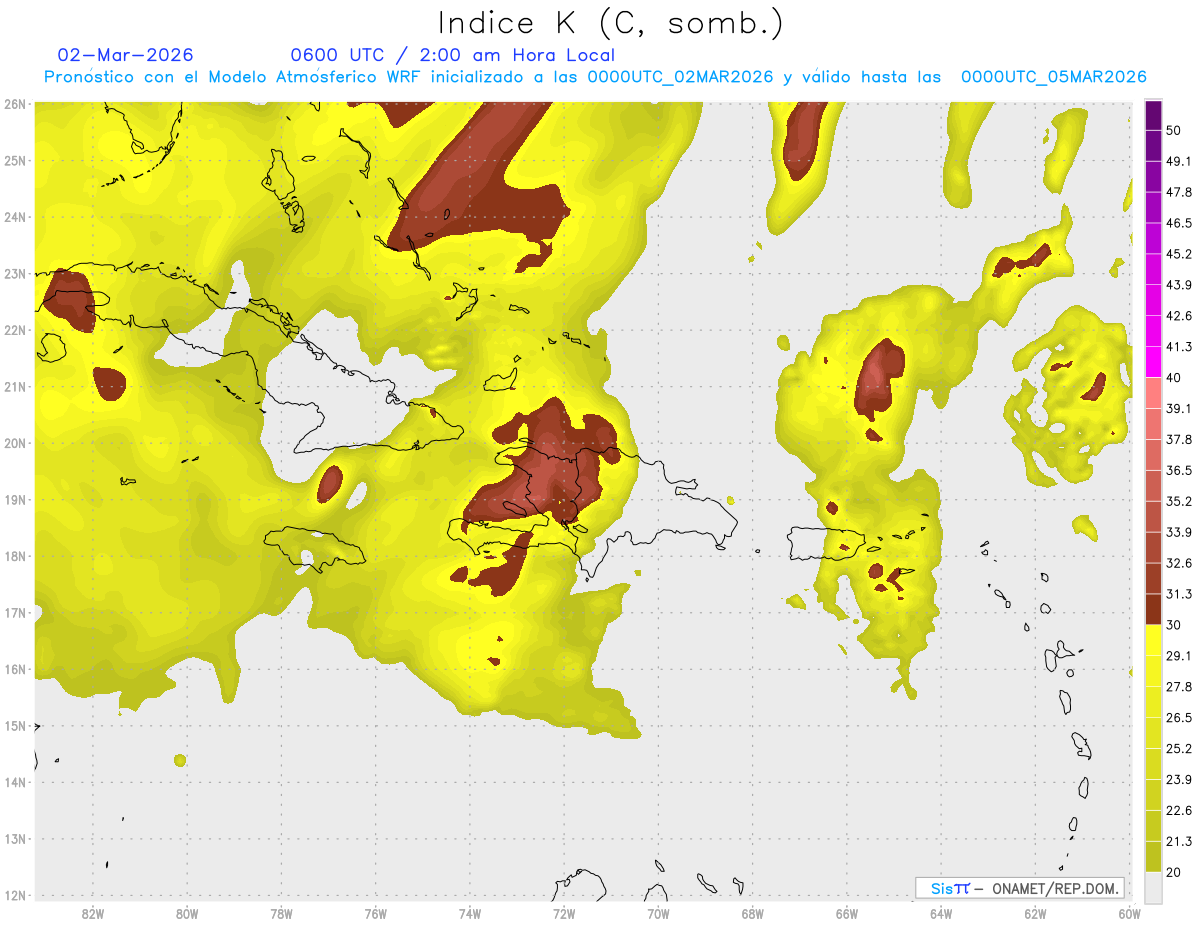Click the '22N' latitude label
This screenshot has width=1200, height=927.
(14, 330)
